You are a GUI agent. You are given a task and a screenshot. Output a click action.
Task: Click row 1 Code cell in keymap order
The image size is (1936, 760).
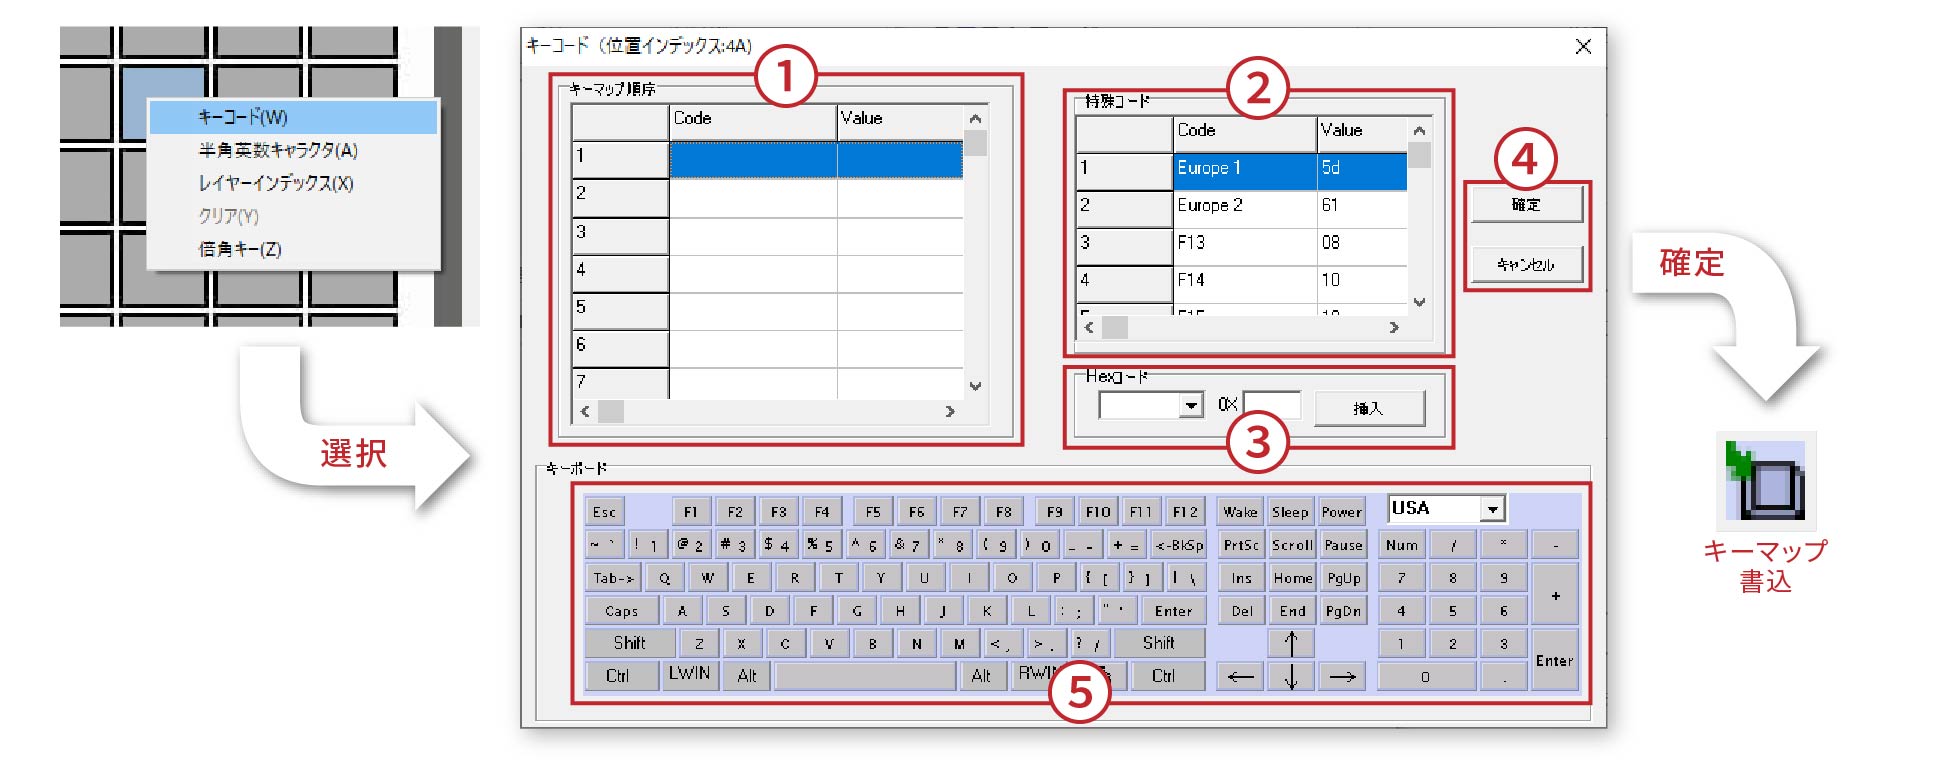point(752,159)
